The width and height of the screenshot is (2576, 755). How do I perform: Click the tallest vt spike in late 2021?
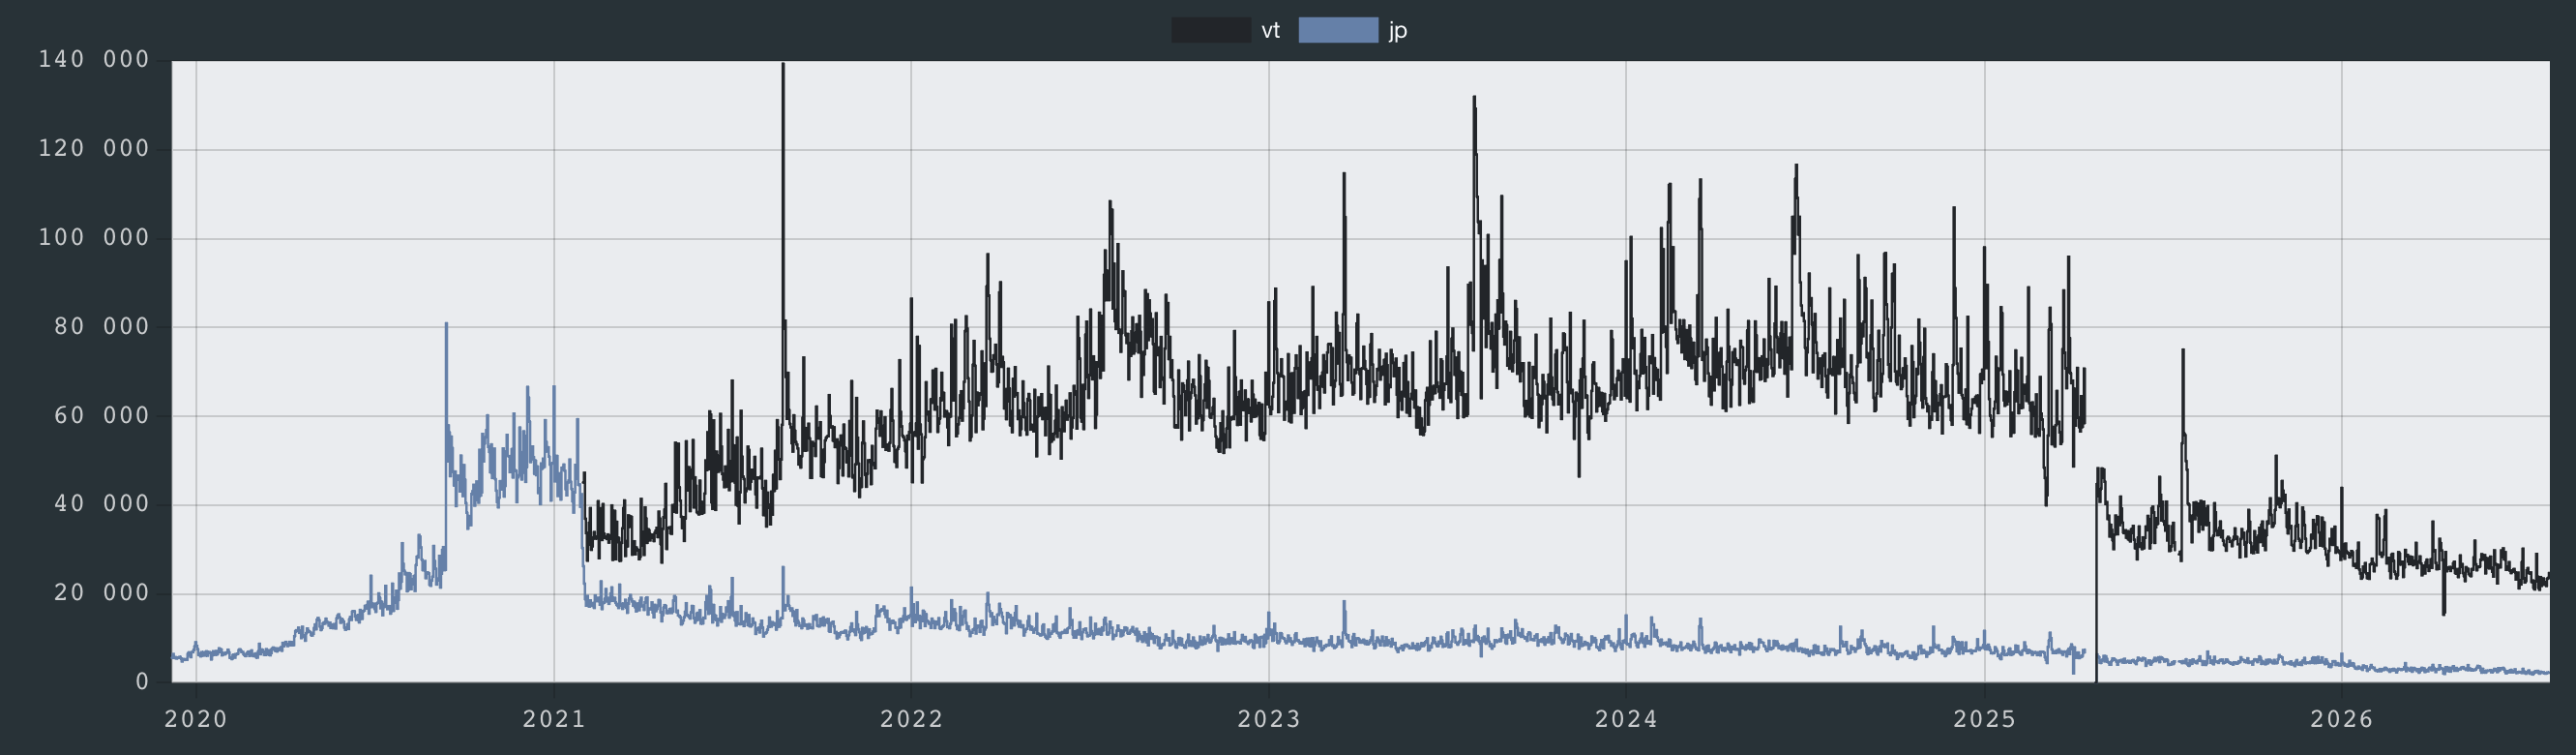click(x=783, y=66)
